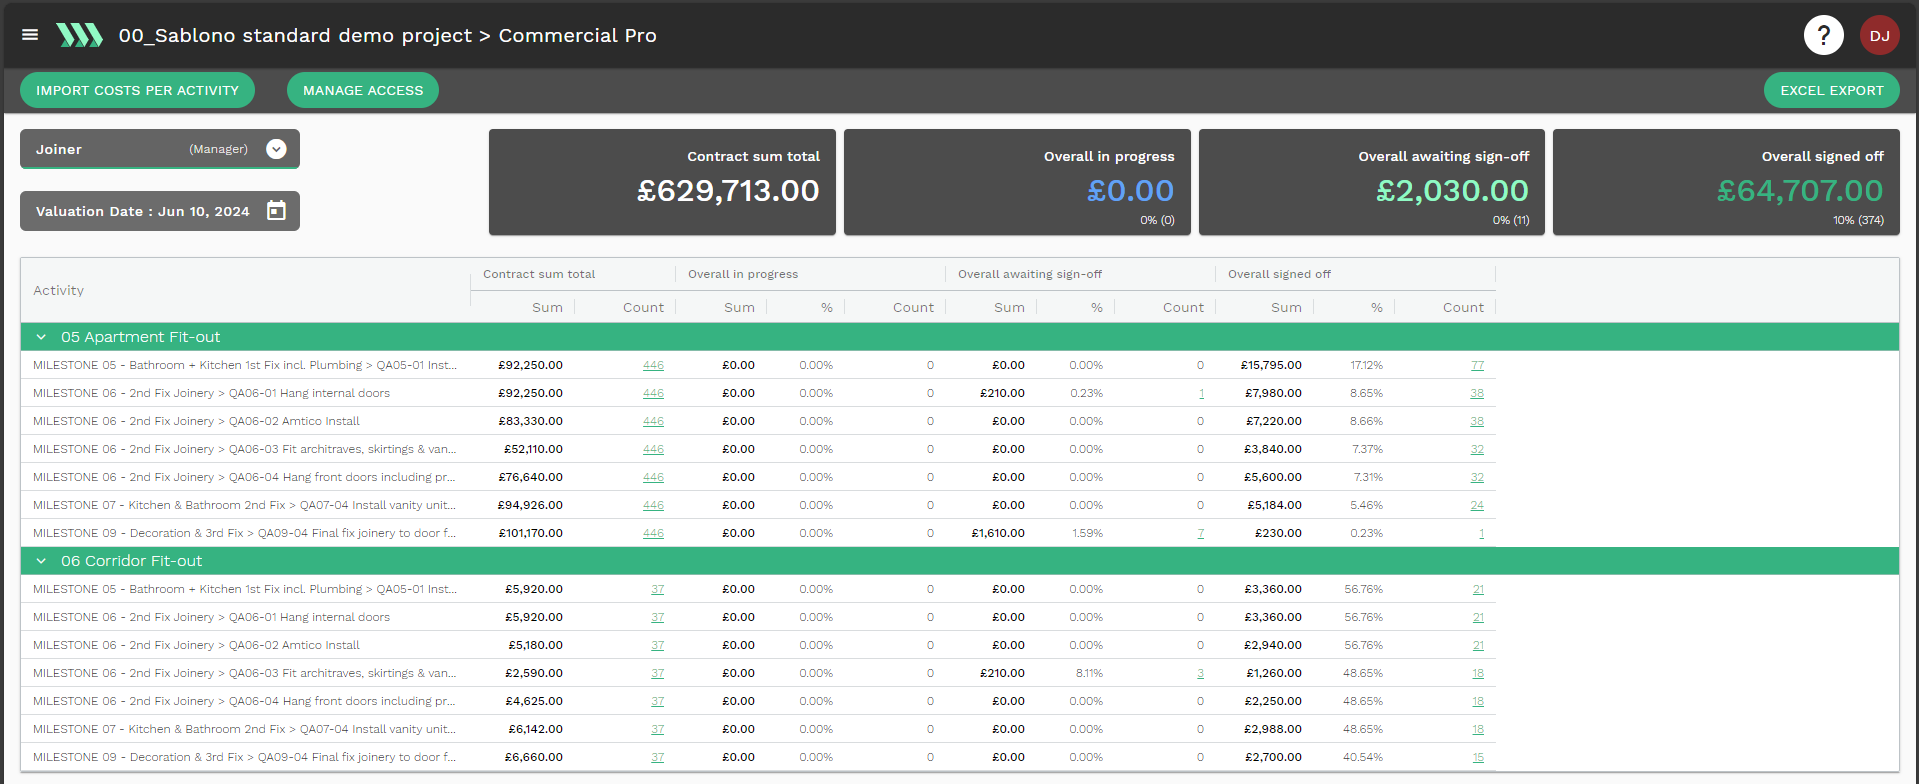Open the valuation date calendar icon

coord(276,211)
